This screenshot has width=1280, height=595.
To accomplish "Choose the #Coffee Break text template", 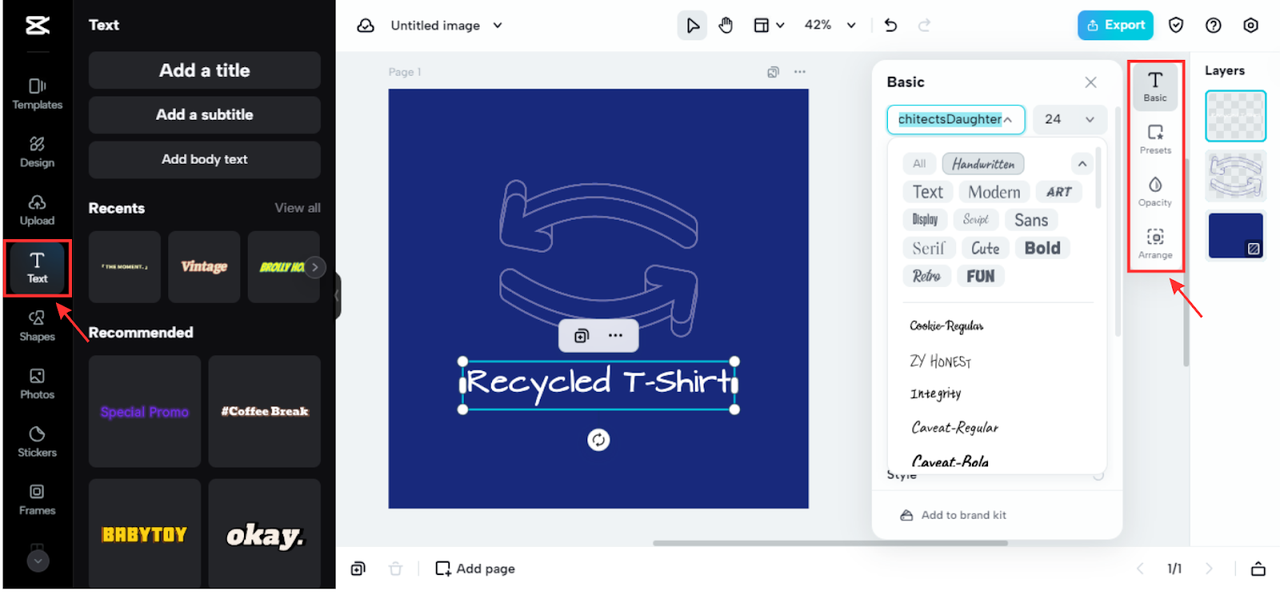I will pos(265,411).
